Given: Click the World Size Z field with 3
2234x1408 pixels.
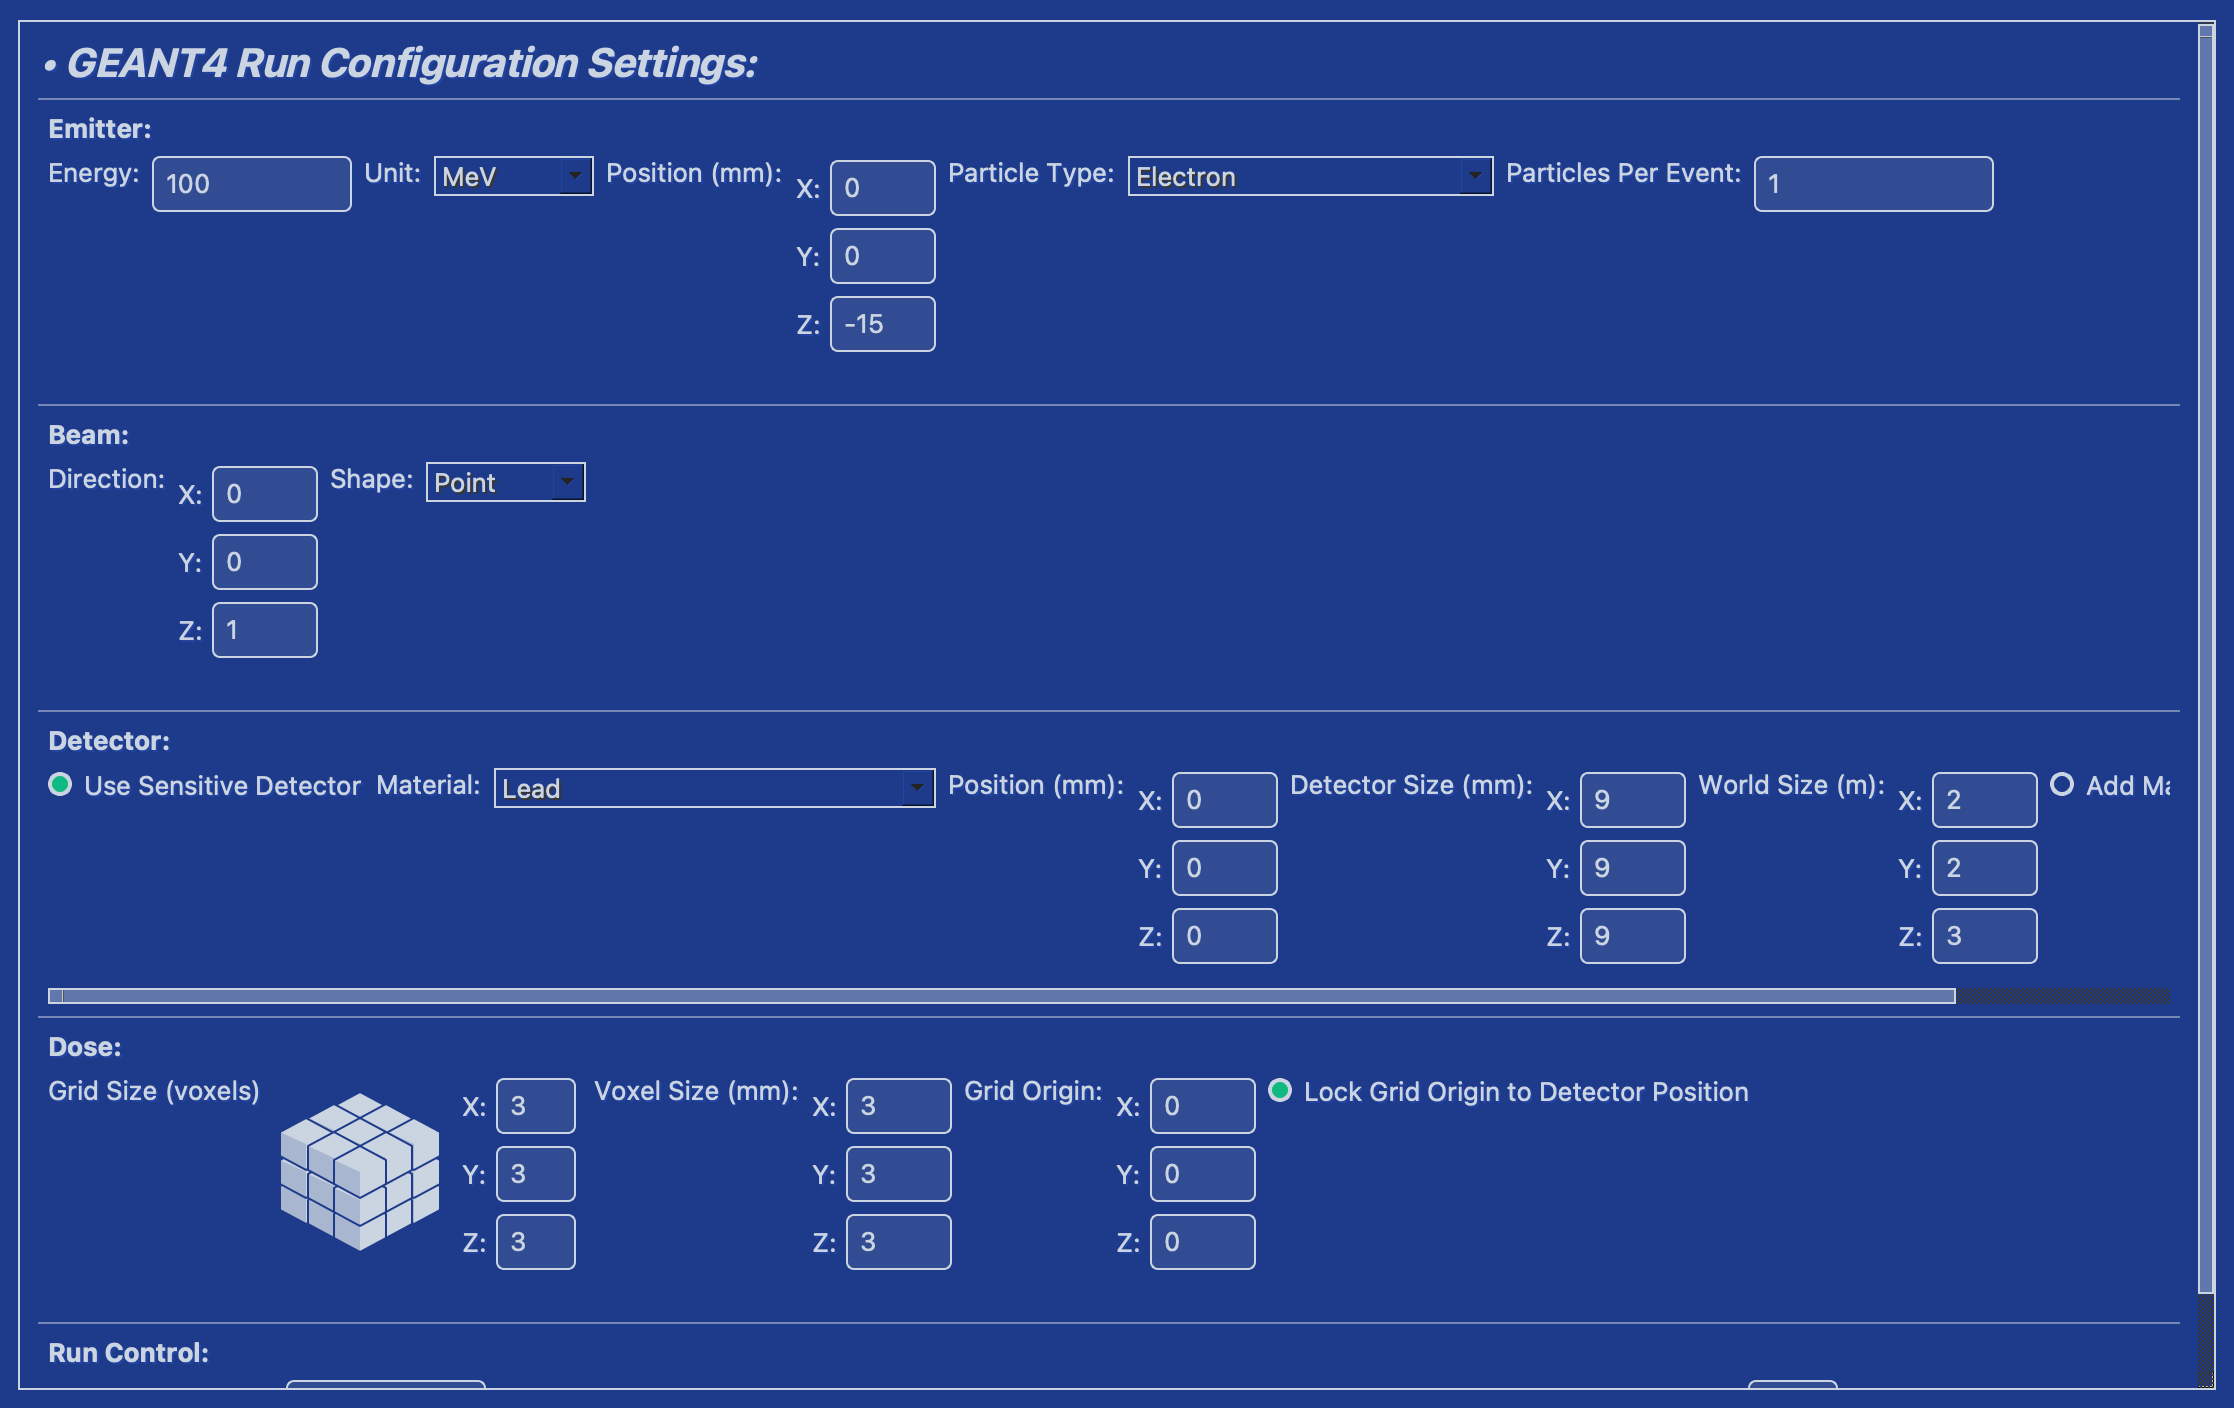Looking at the screenshot, I should pyautogui.click(x=1985, y=936).
